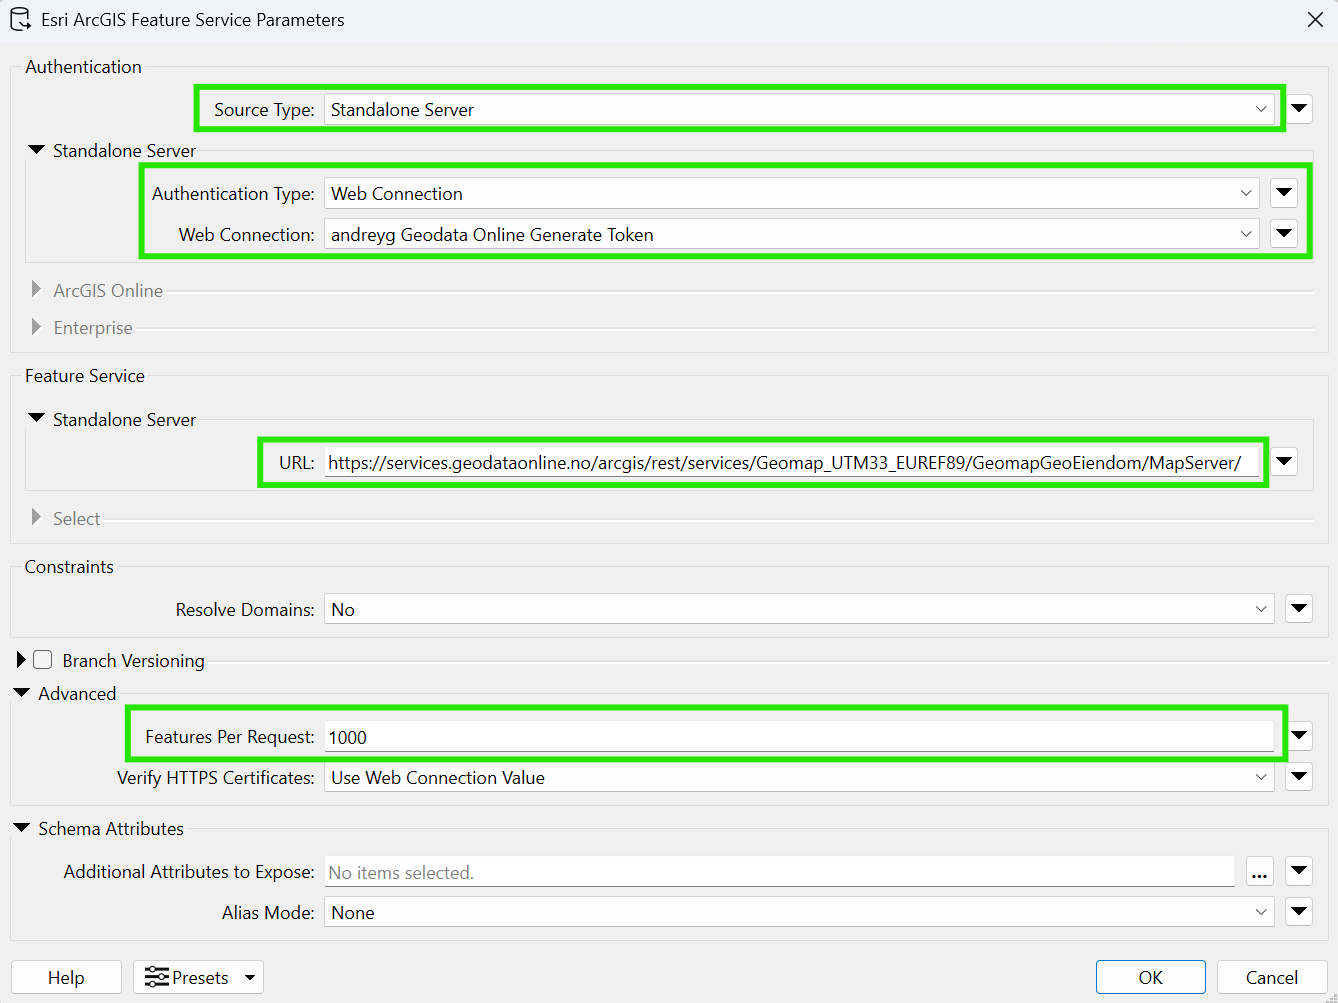The image size is (1338, 1003).
Task: Open the Source Type parameter arrow menu
Action: click(1299, 108)
